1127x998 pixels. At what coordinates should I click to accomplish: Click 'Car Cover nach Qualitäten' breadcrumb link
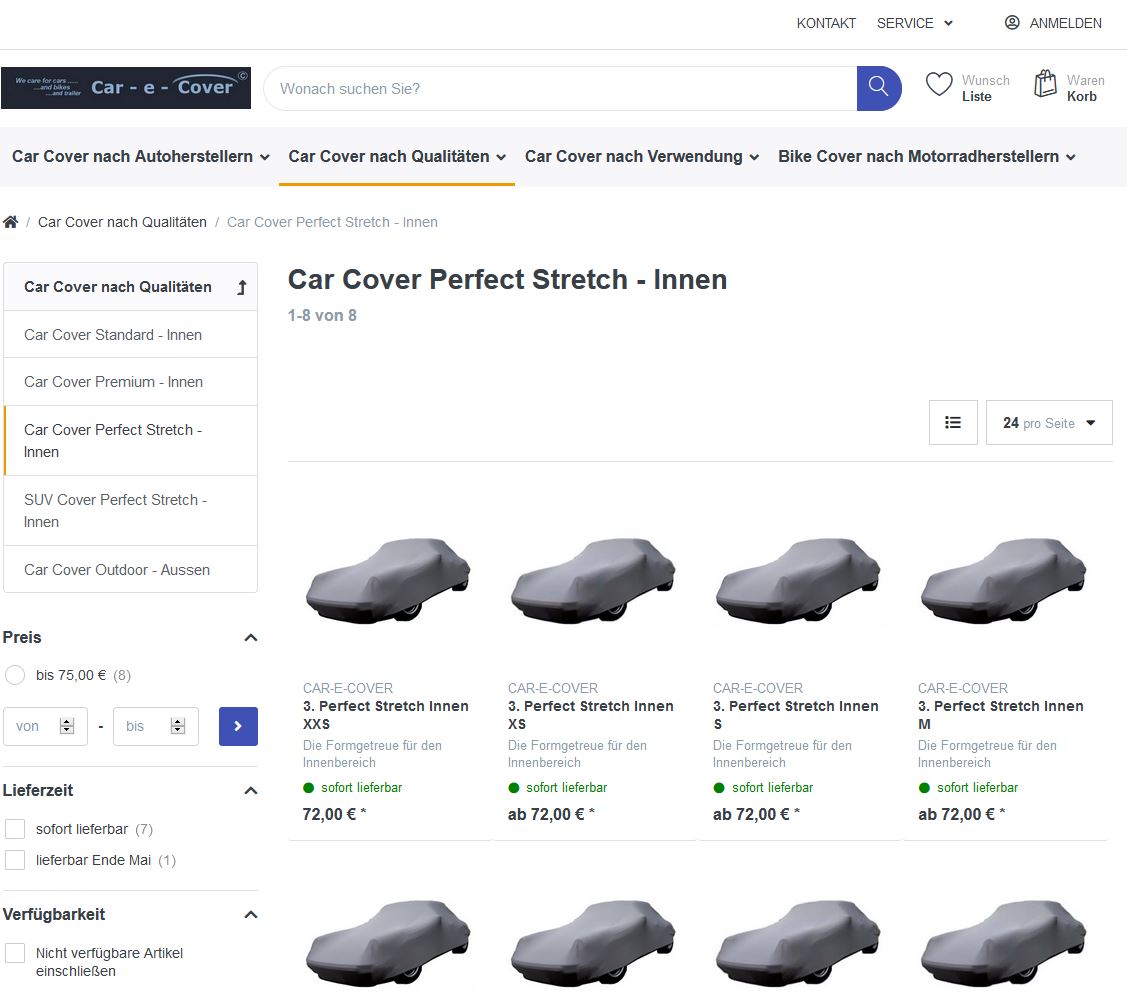[122, 222]
